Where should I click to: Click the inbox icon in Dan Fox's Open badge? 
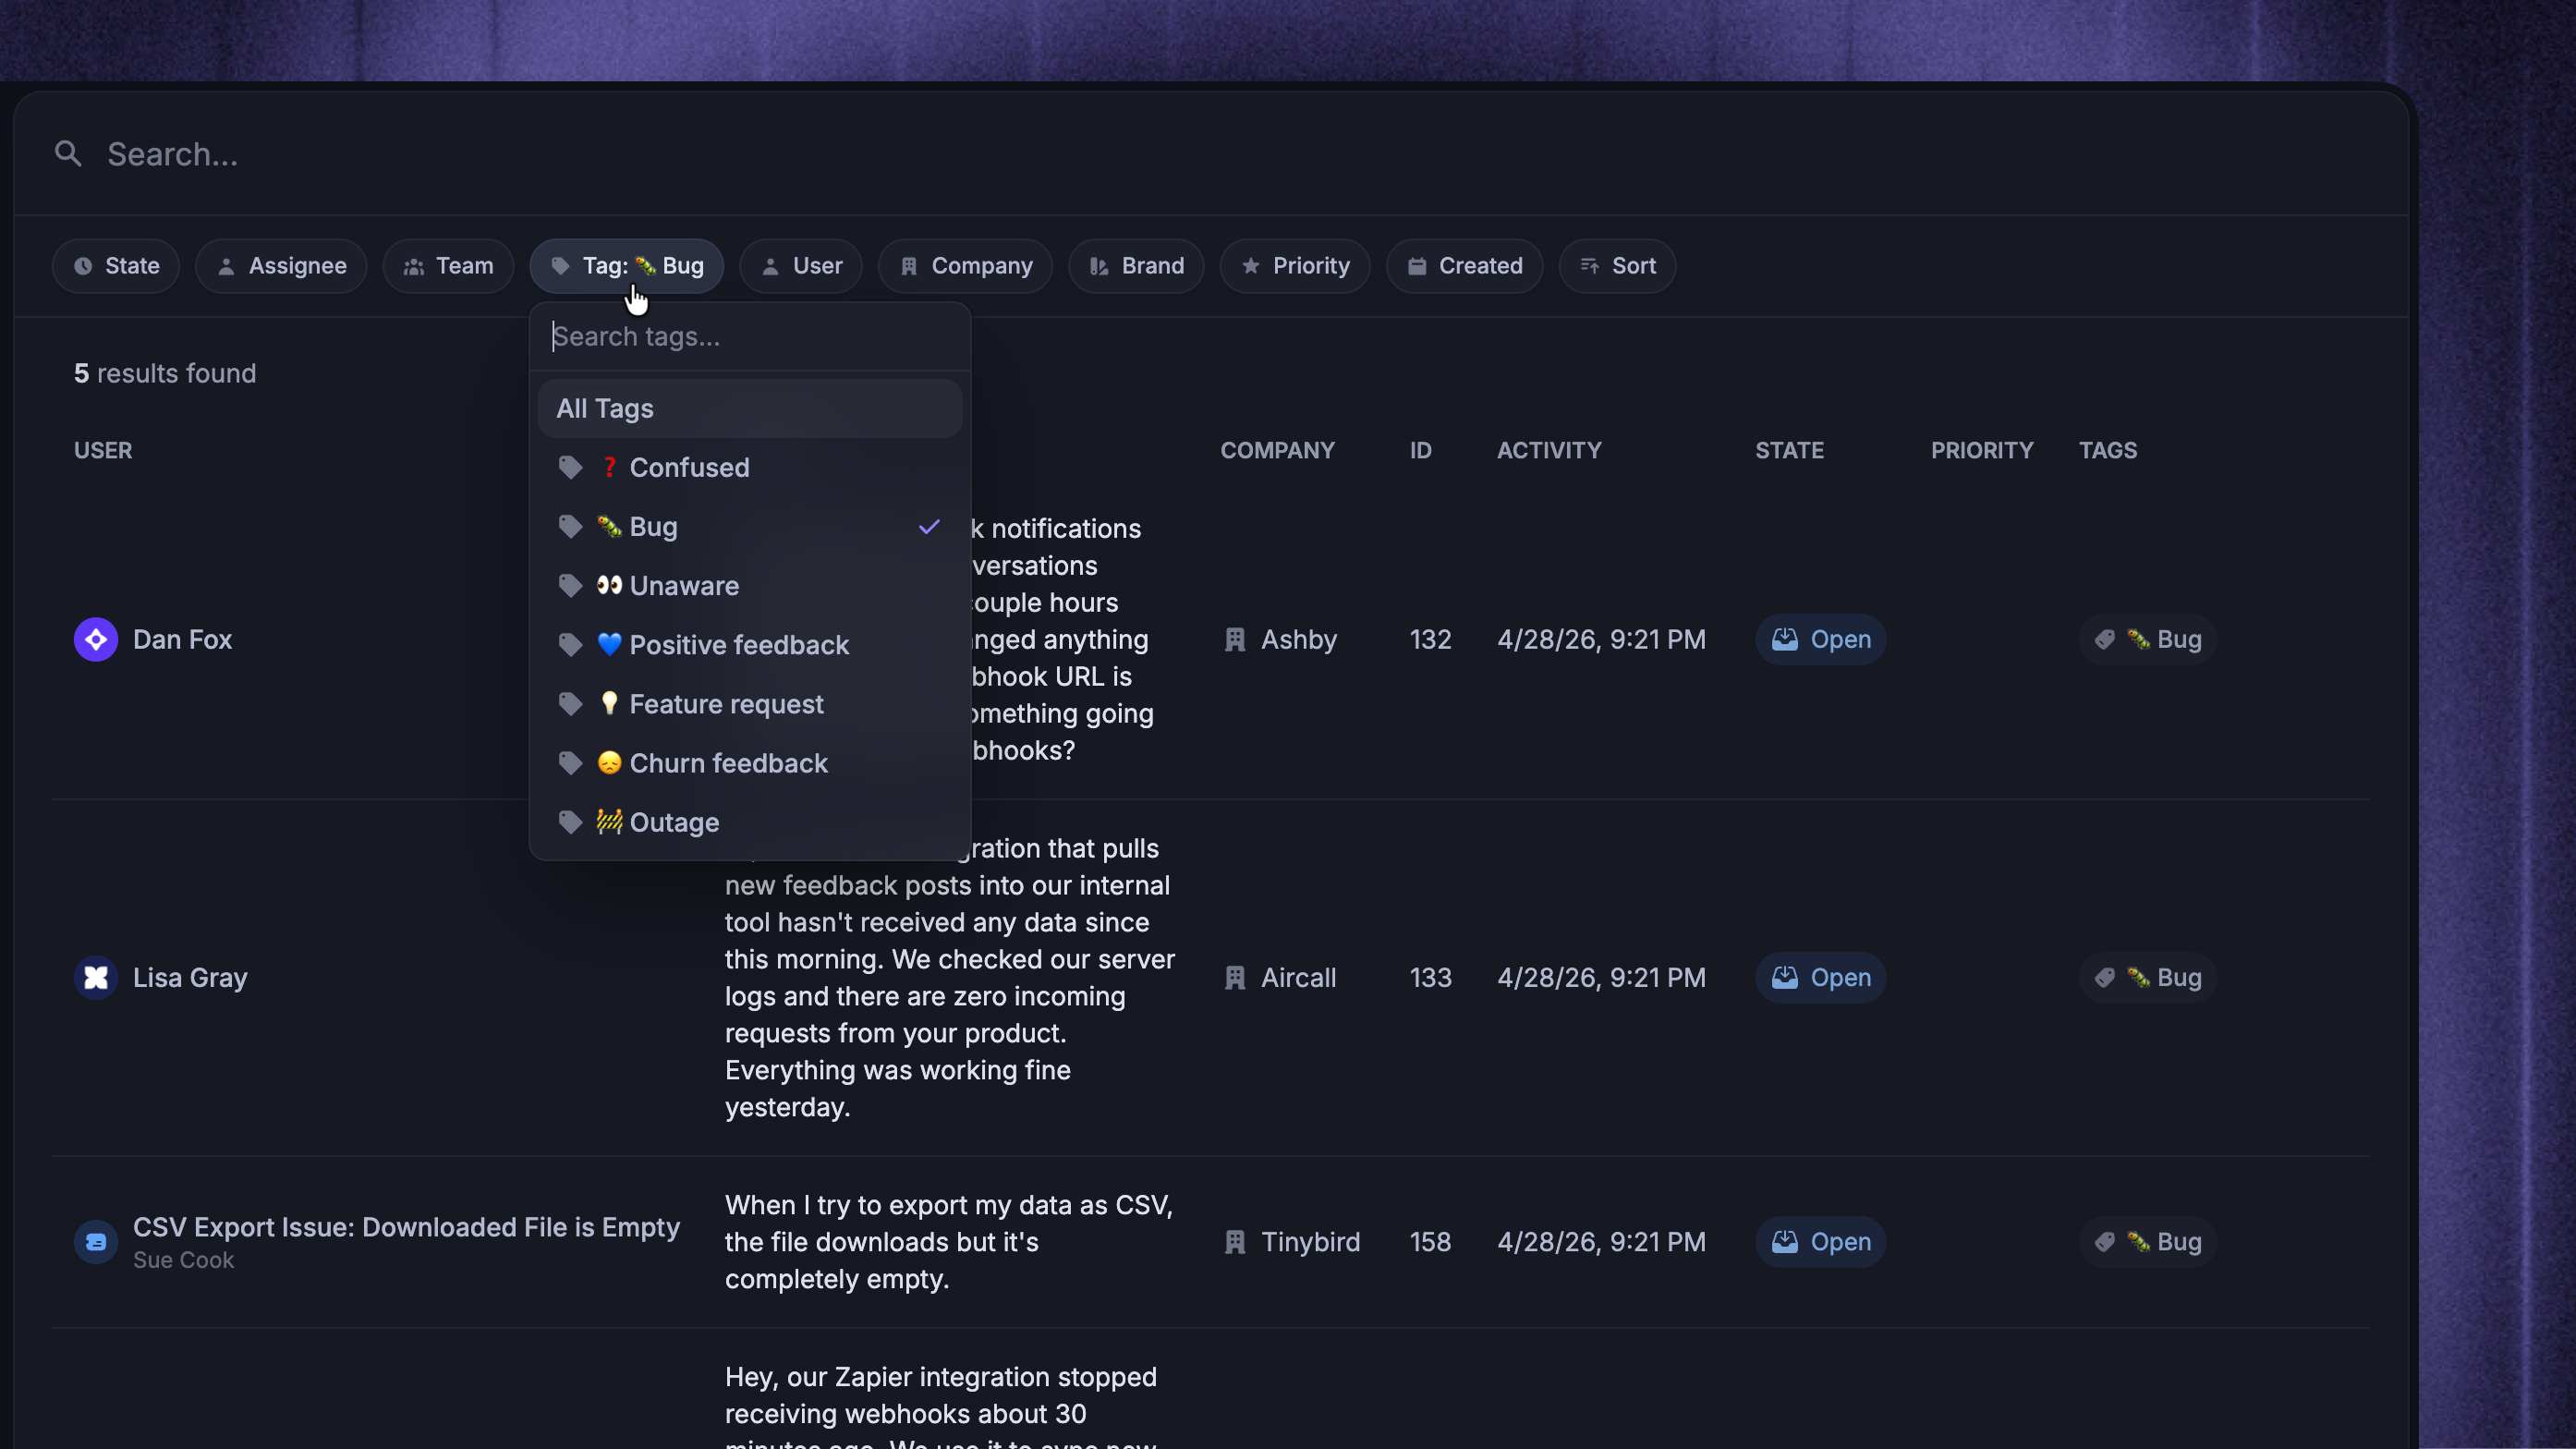pos(1785,640)
